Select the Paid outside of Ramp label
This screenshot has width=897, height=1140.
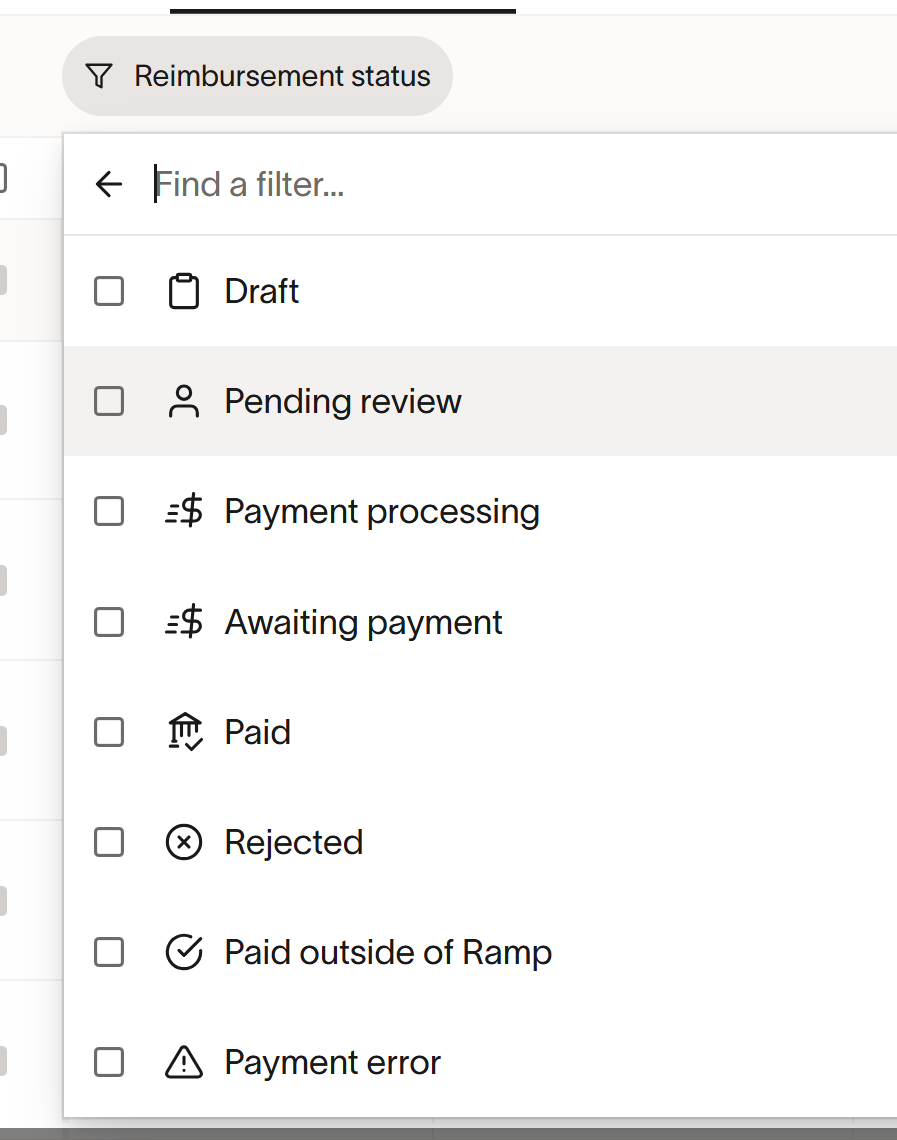click(x=388, y=952)
